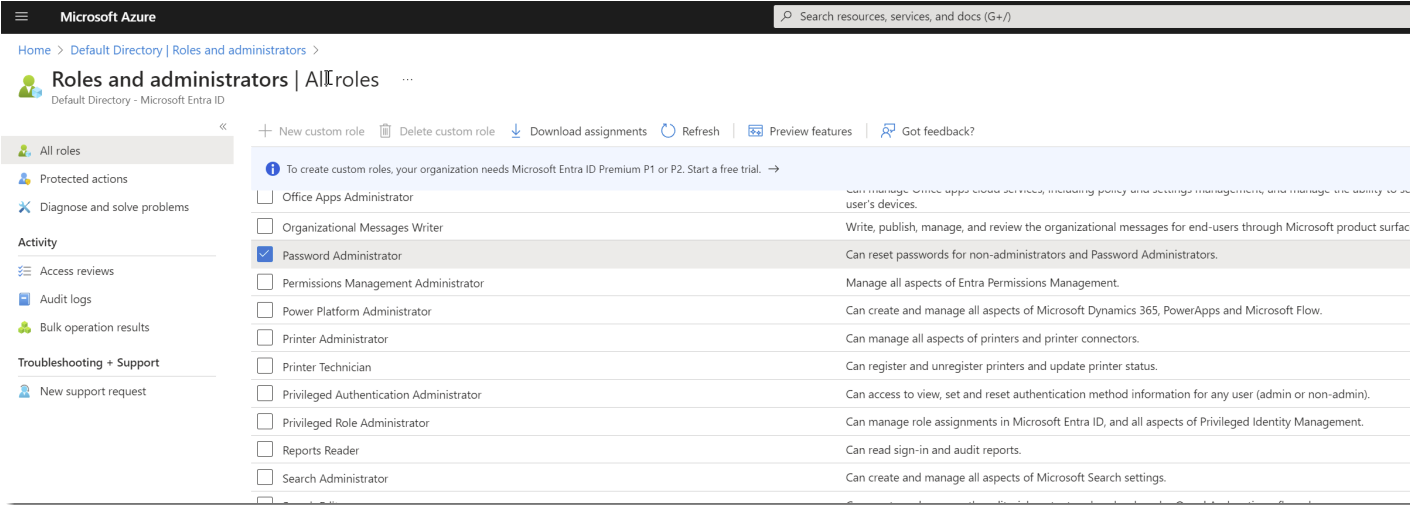Click the Refresh button
The height and width of the screenshot is (505, 1410).
click(x=690, y=131)
